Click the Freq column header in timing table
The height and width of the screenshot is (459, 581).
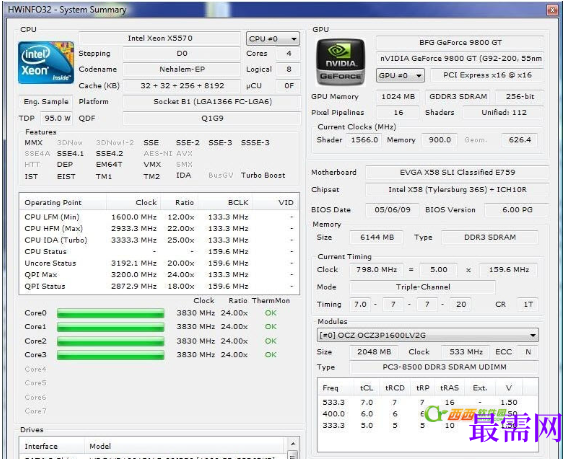click(335, 388)
